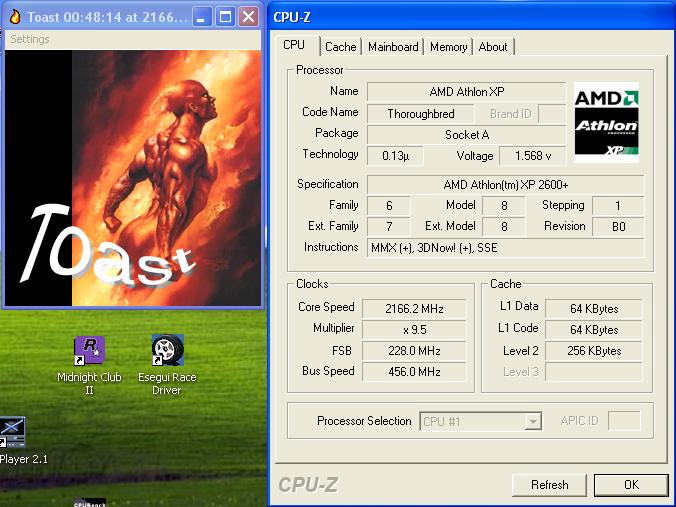Image resolution: width=676 pixels, height=507 pixels.
Task: Click L1 Code value 64 KBytes
Action: [594, 330]
